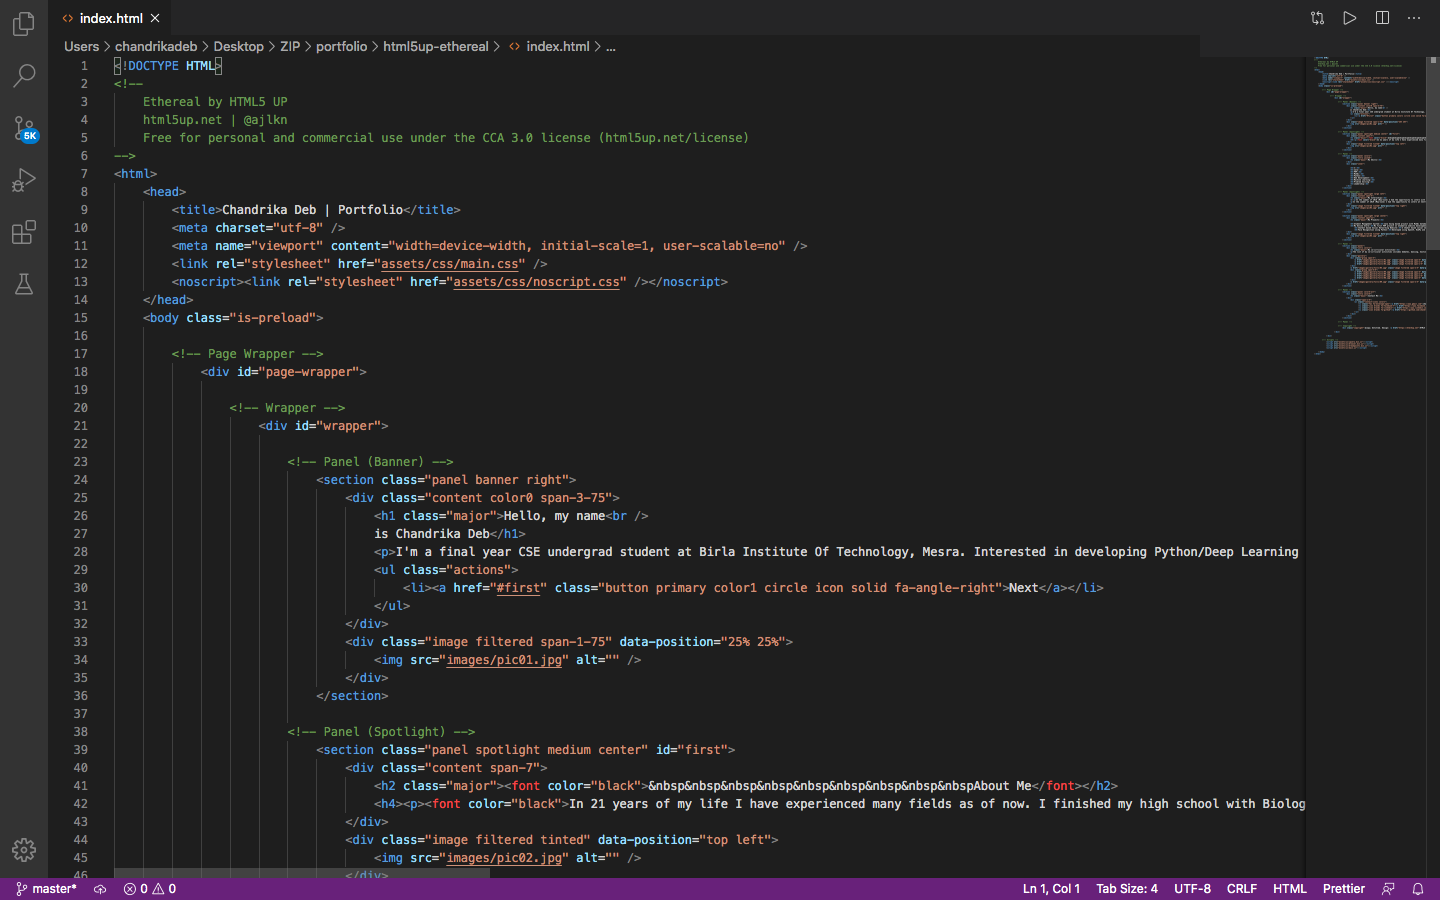Click ZIP breadcrumb
The height and width of the screenshot is (900, 1440).
[290, 46]
